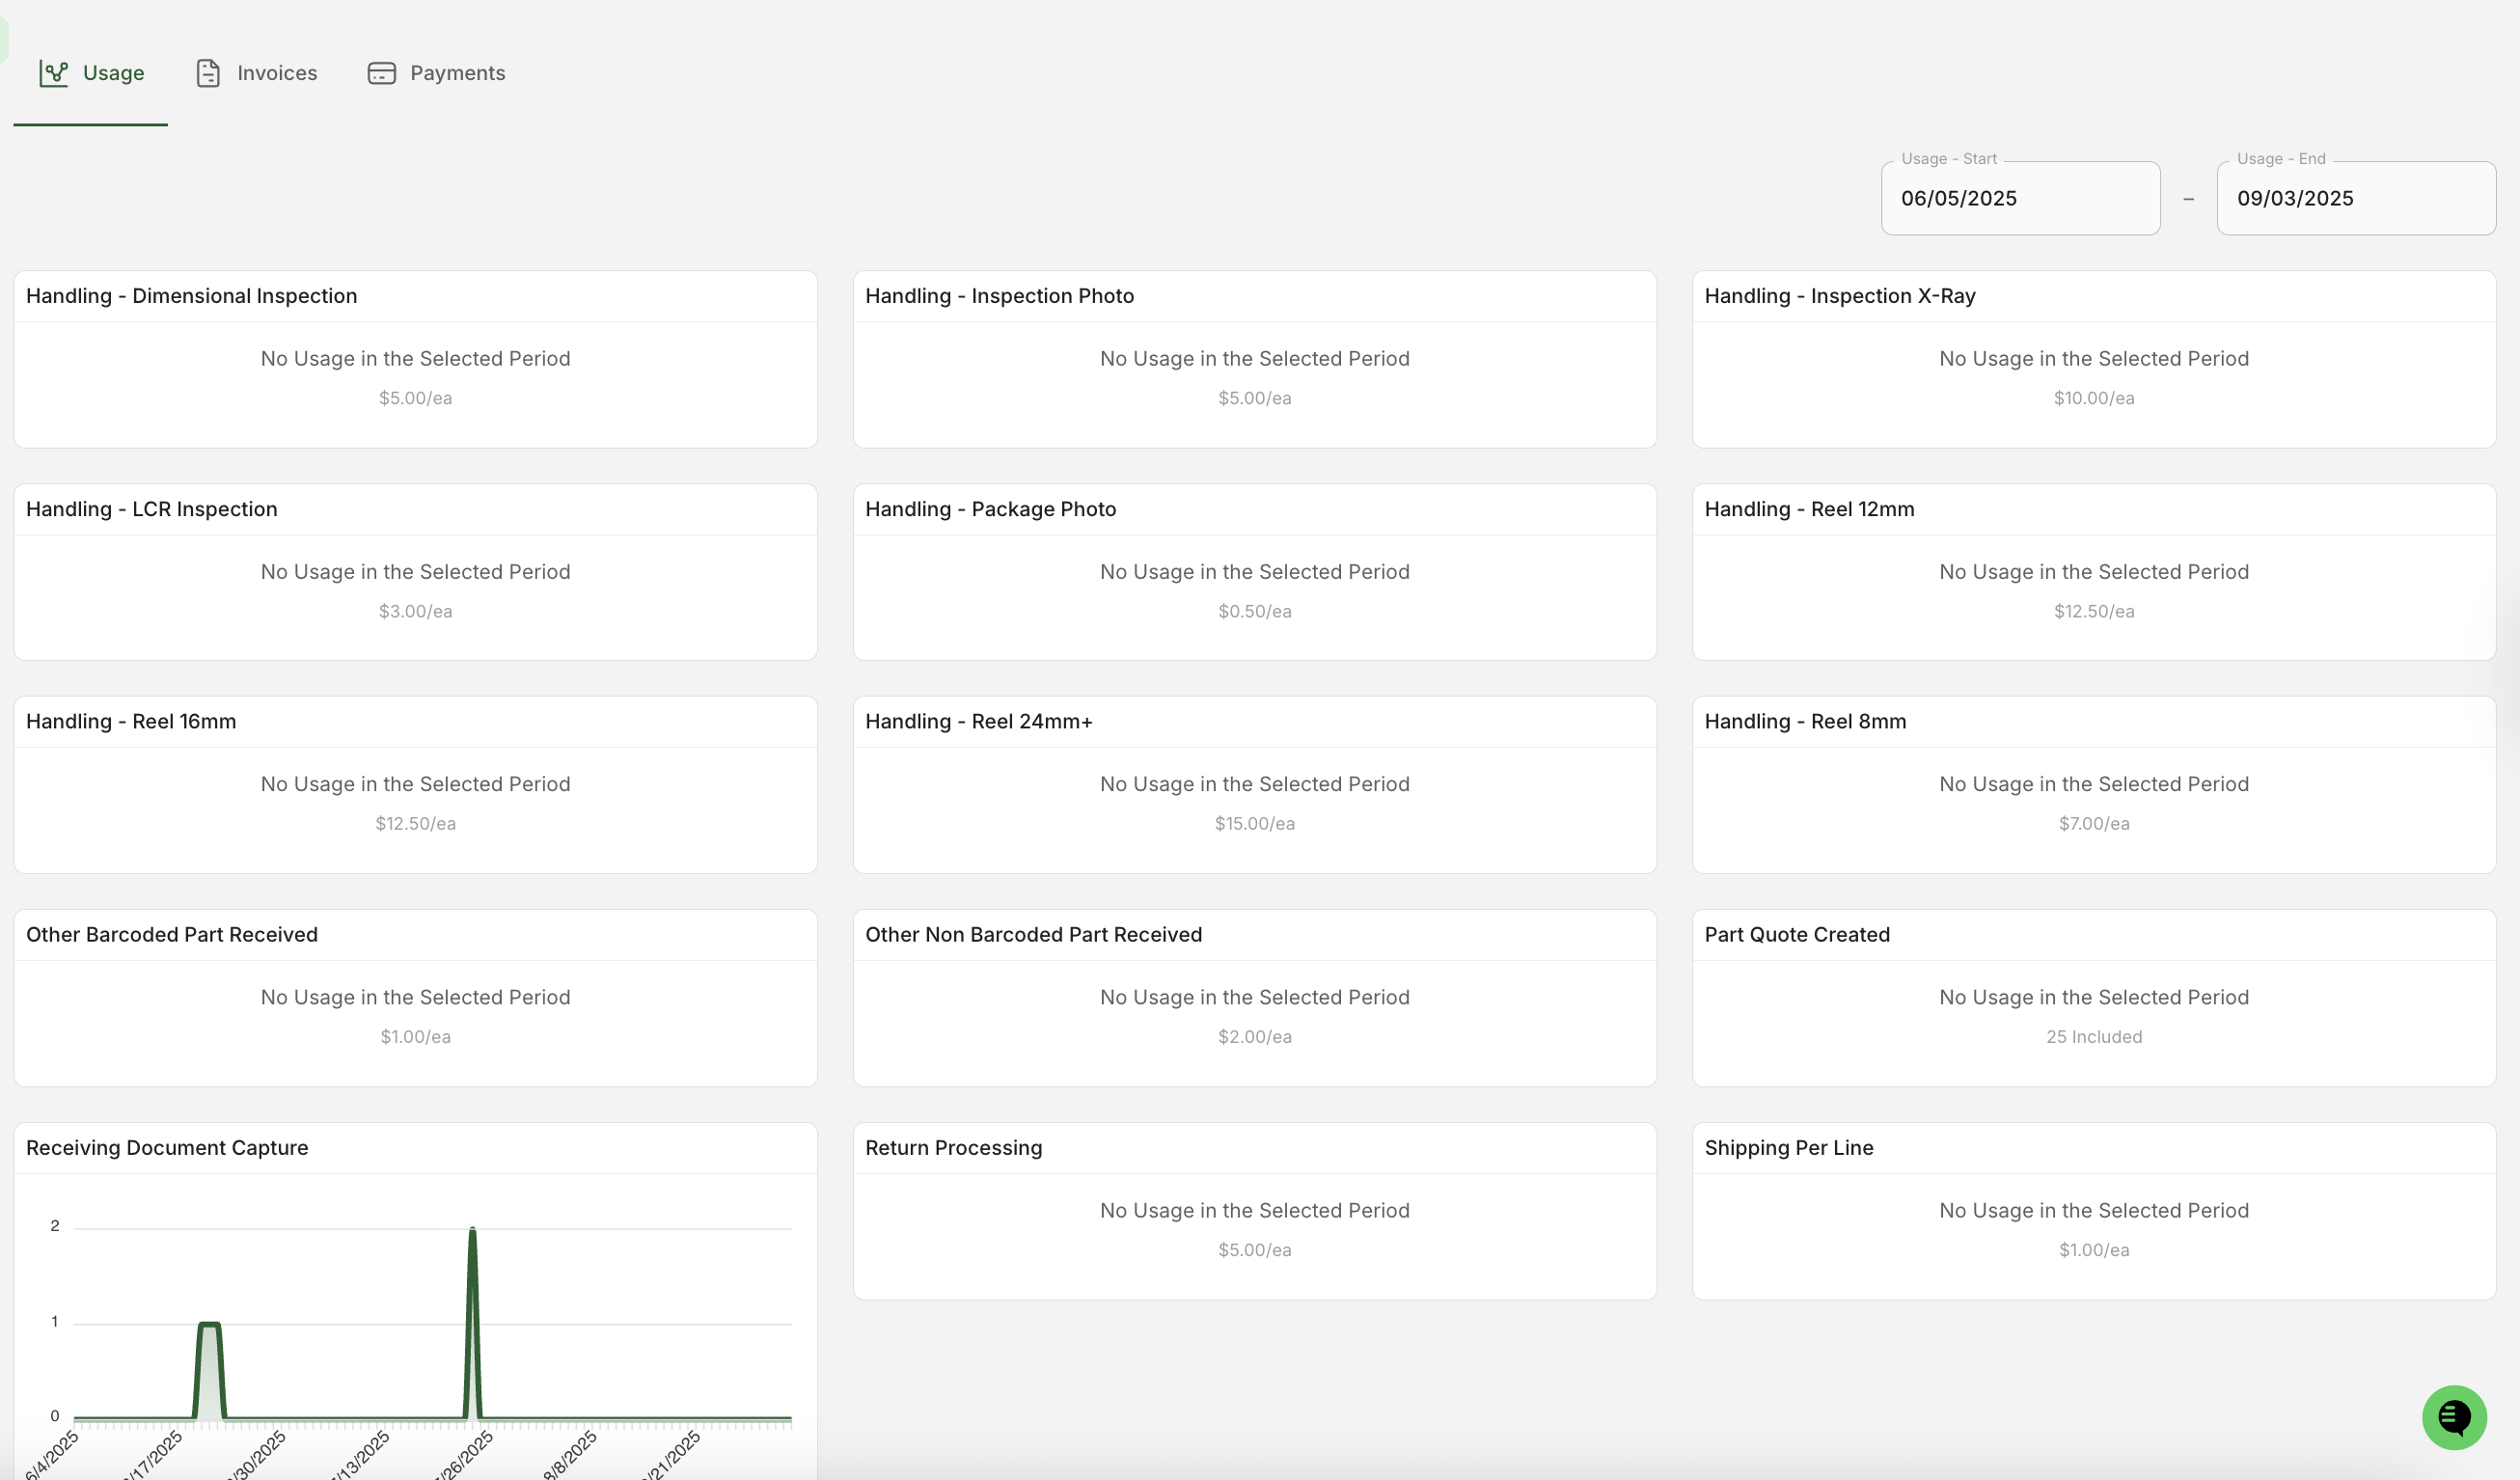Select the Handling - Inspection X-Ray card title
Screen dimensions: 2520x1480
click(x=1840, y=296)
